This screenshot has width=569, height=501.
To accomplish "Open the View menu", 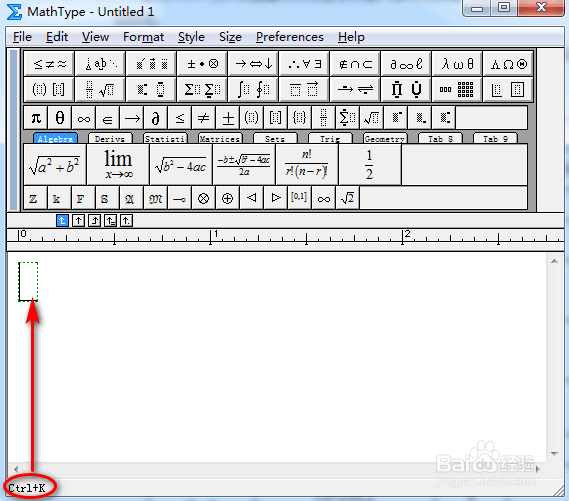I will tap(95, 37).
